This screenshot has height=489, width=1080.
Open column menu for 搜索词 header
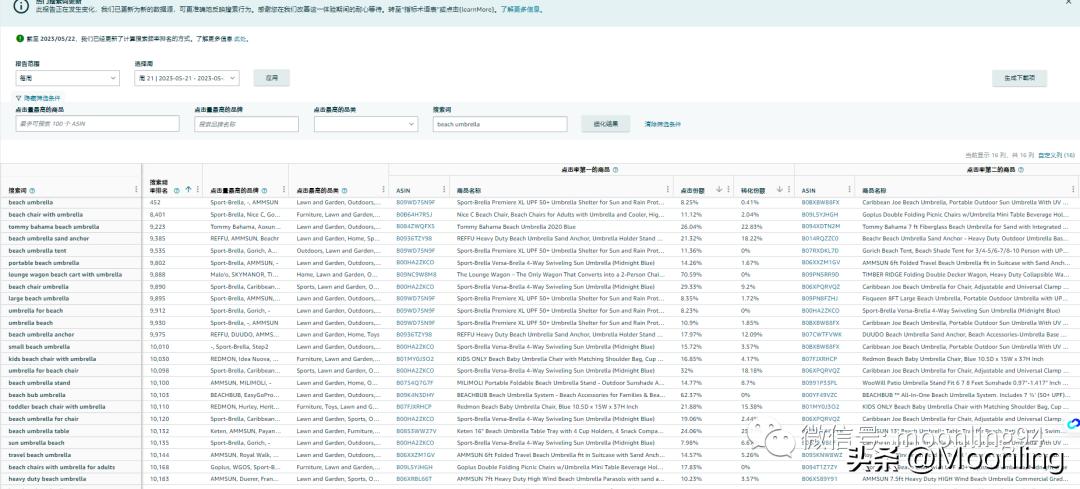[x=136, y=190]
